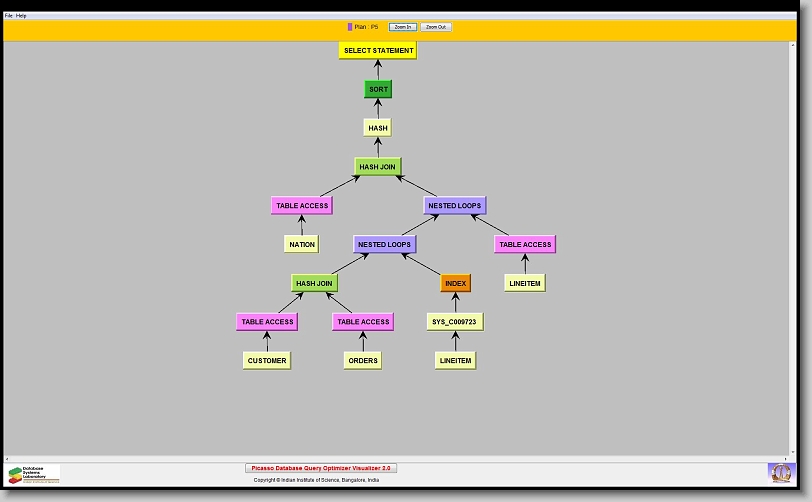
Task: Click the Picasso Database Query Optimizer Visualizer button
Action: [x=321, y=468]
